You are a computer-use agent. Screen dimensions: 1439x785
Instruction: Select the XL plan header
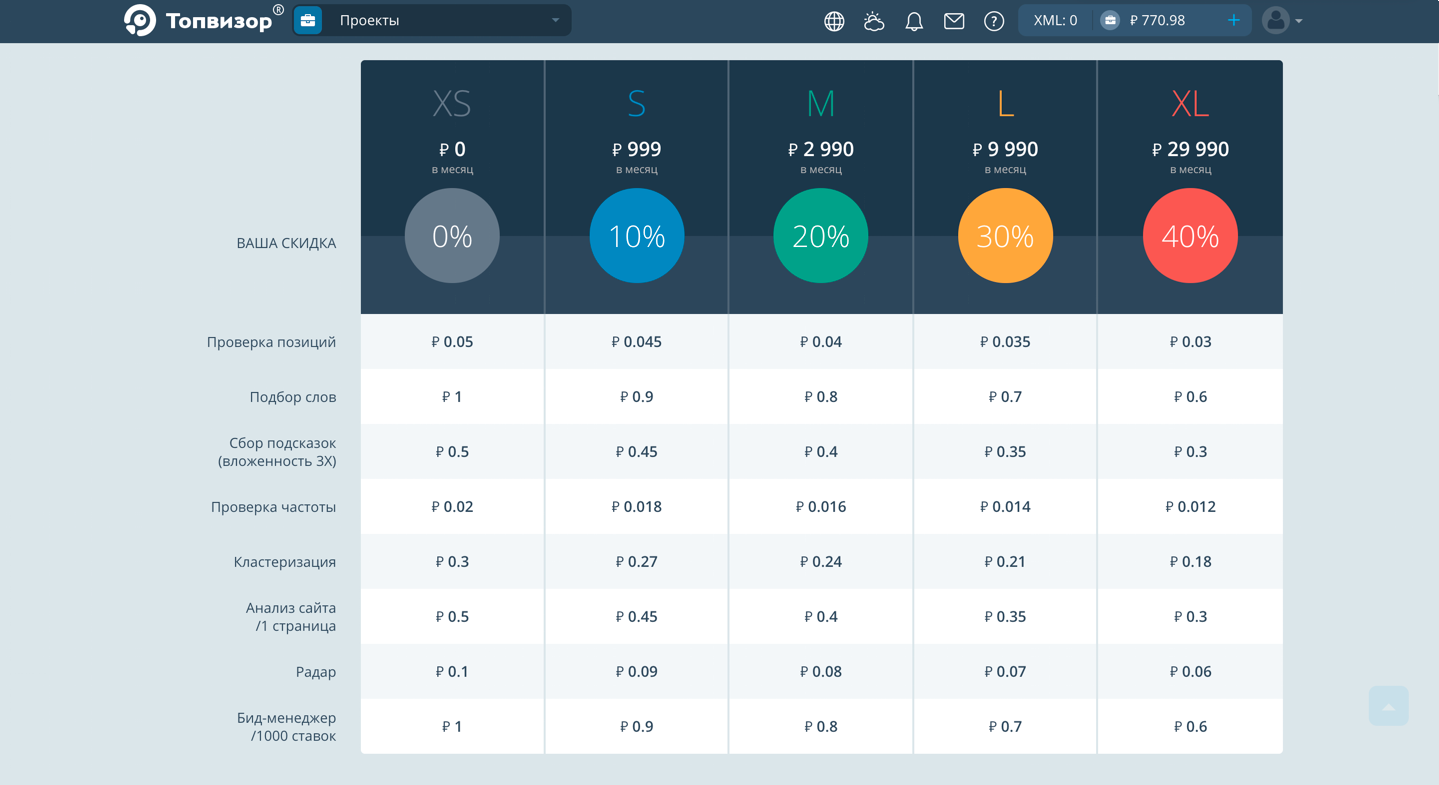click(1190, 103)
